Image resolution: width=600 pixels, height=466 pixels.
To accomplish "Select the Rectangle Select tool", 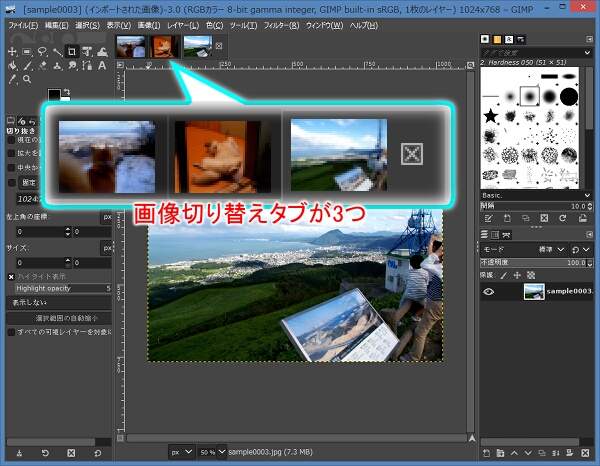I will tap(27, 51).
